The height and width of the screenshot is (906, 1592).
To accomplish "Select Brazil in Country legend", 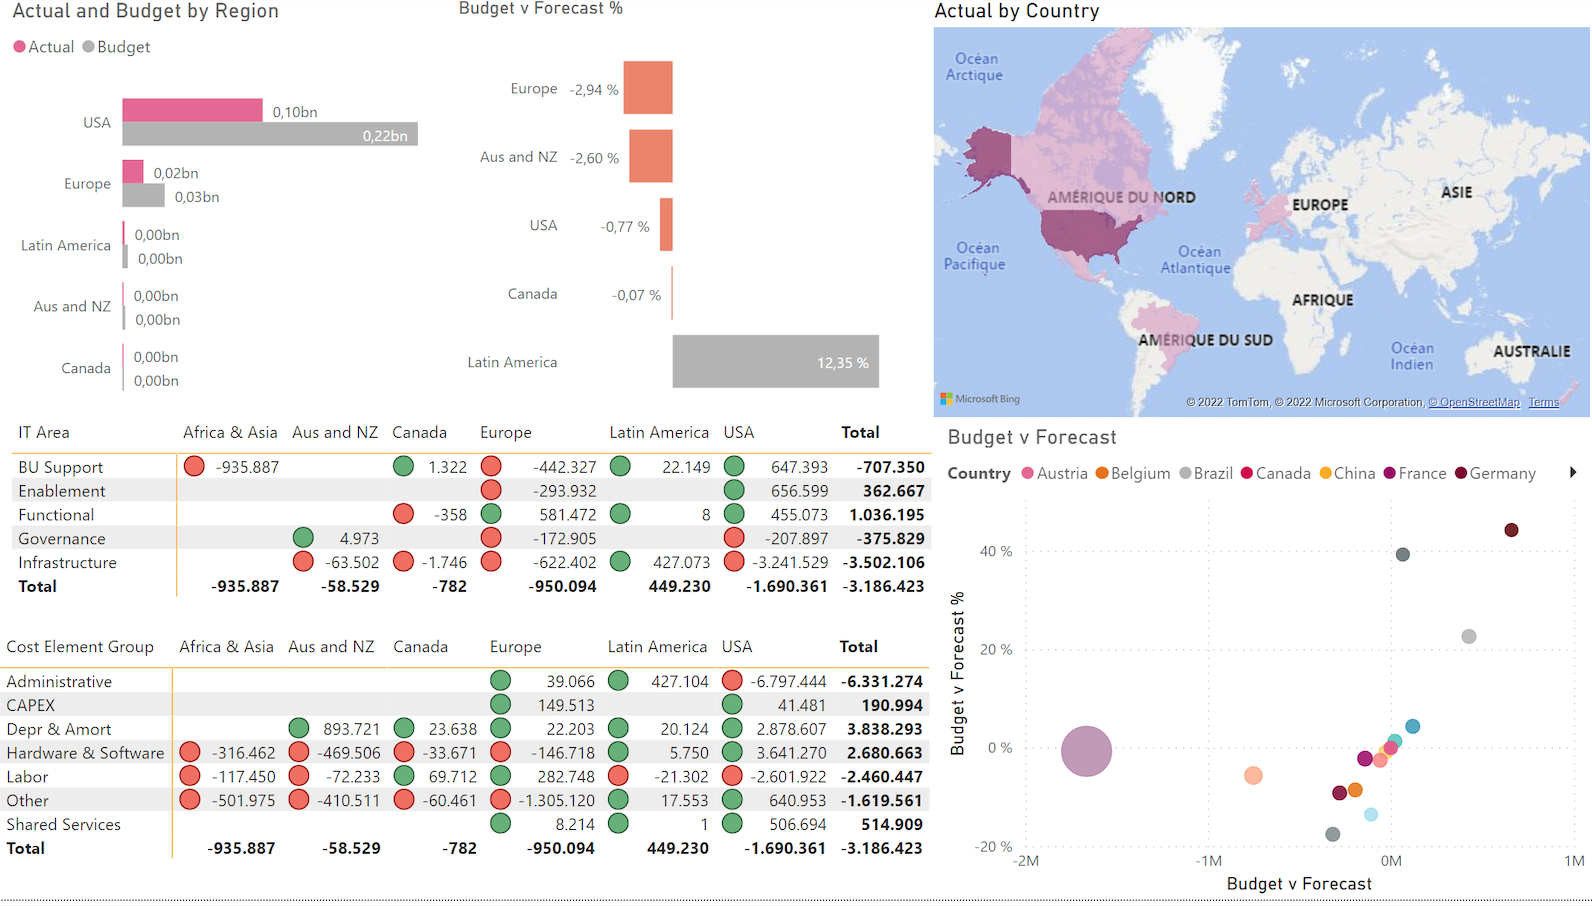I will pos(1206,473).
